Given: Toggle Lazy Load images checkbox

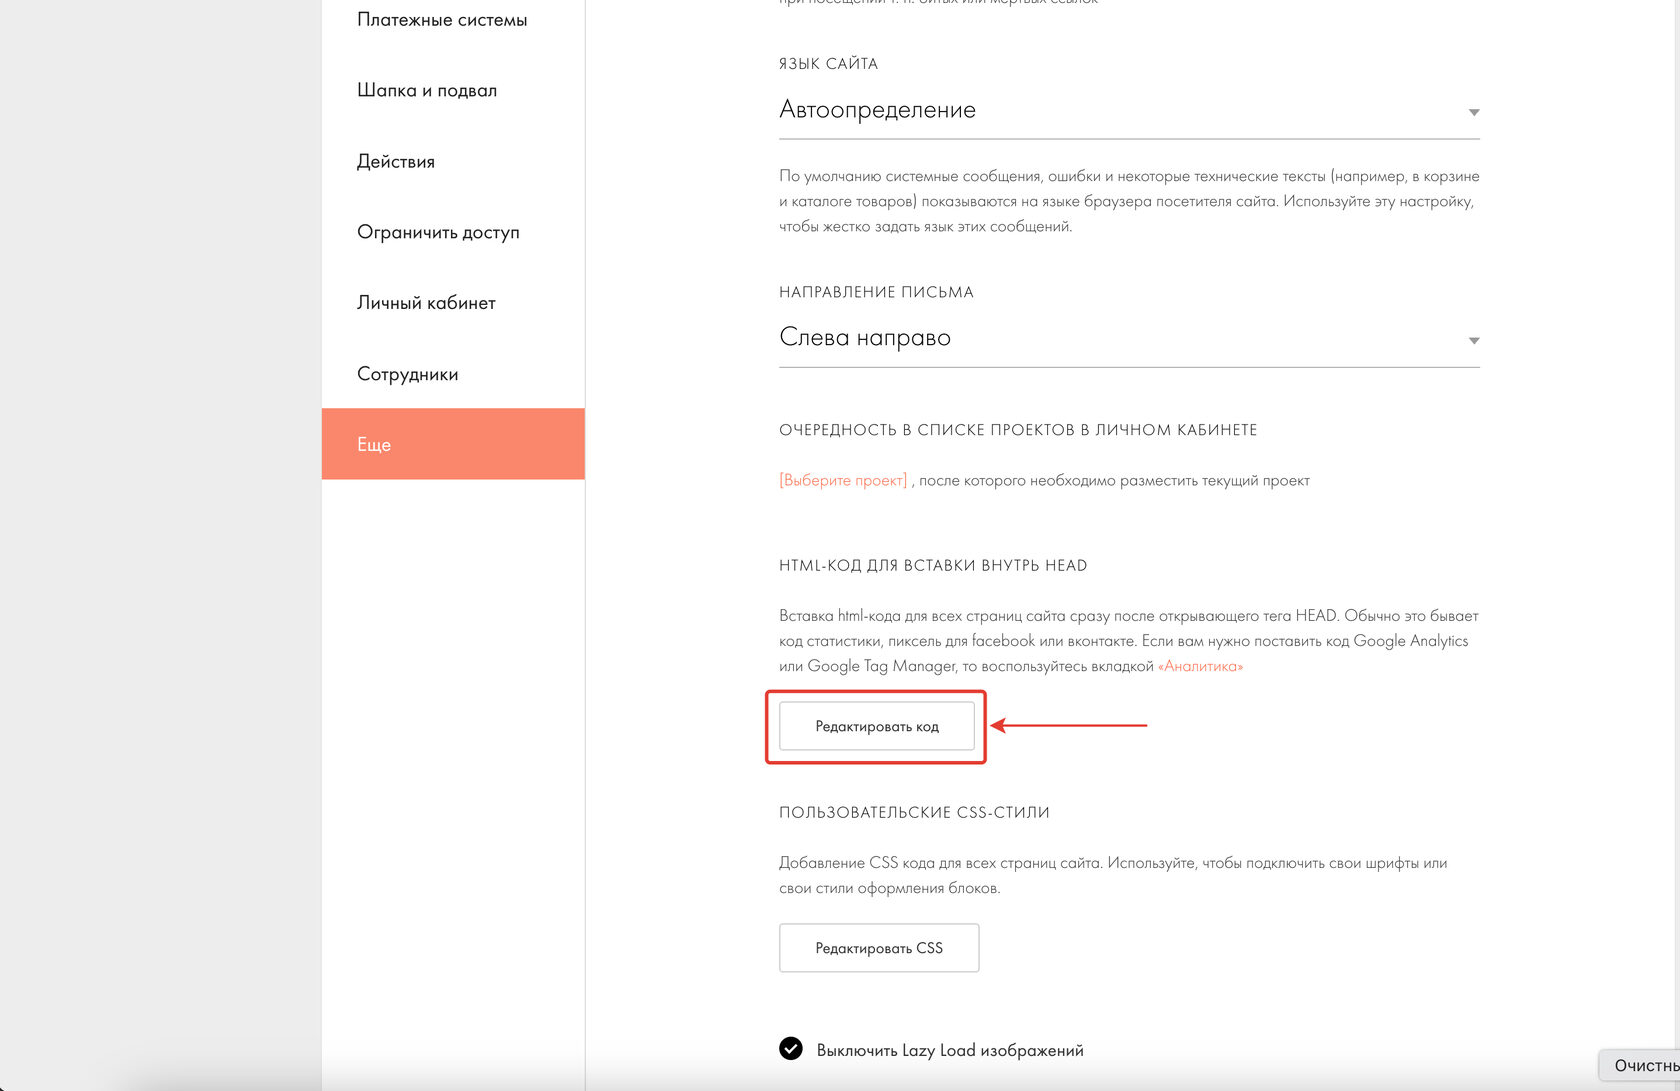Looking at the screenshot, I should [790, 1048].
